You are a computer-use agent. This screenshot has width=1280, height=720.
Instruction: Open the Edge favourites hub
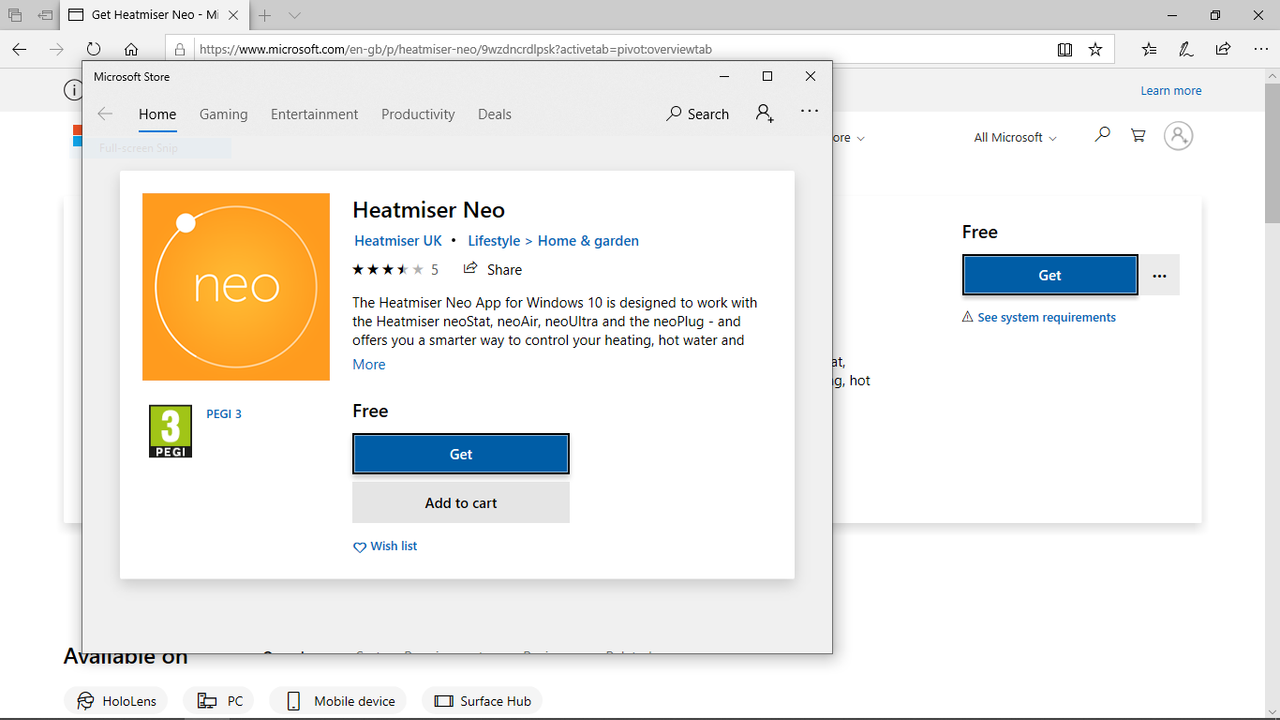click(1149, 49)
